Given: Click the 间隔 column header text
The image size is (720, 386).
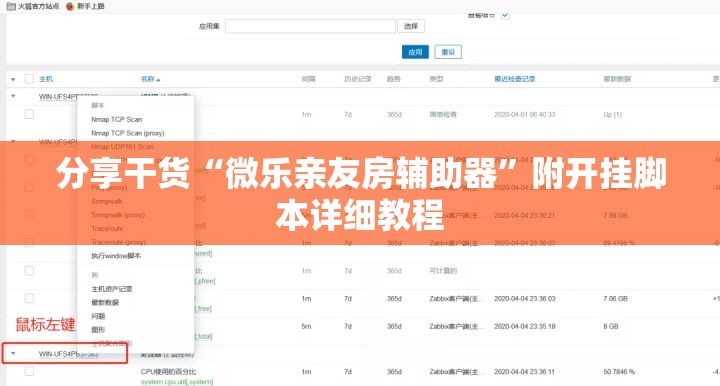Looking at the screenshot, I should 309,79.
